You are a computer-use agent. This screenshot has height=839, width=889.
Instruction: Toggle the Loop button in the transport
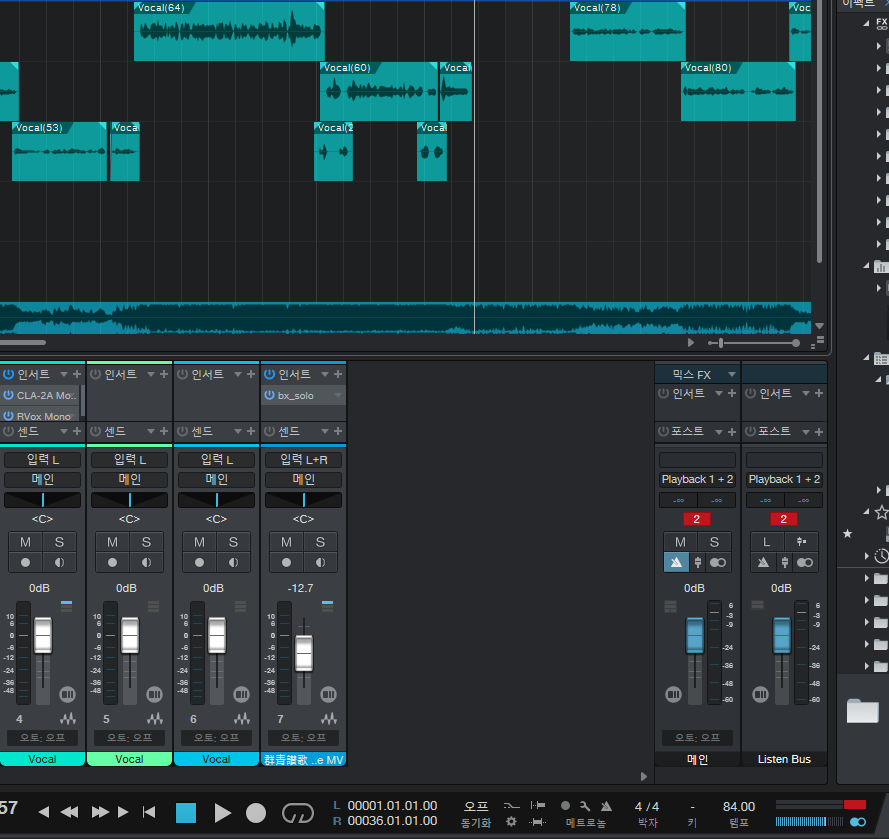click(x=298, y=813)
